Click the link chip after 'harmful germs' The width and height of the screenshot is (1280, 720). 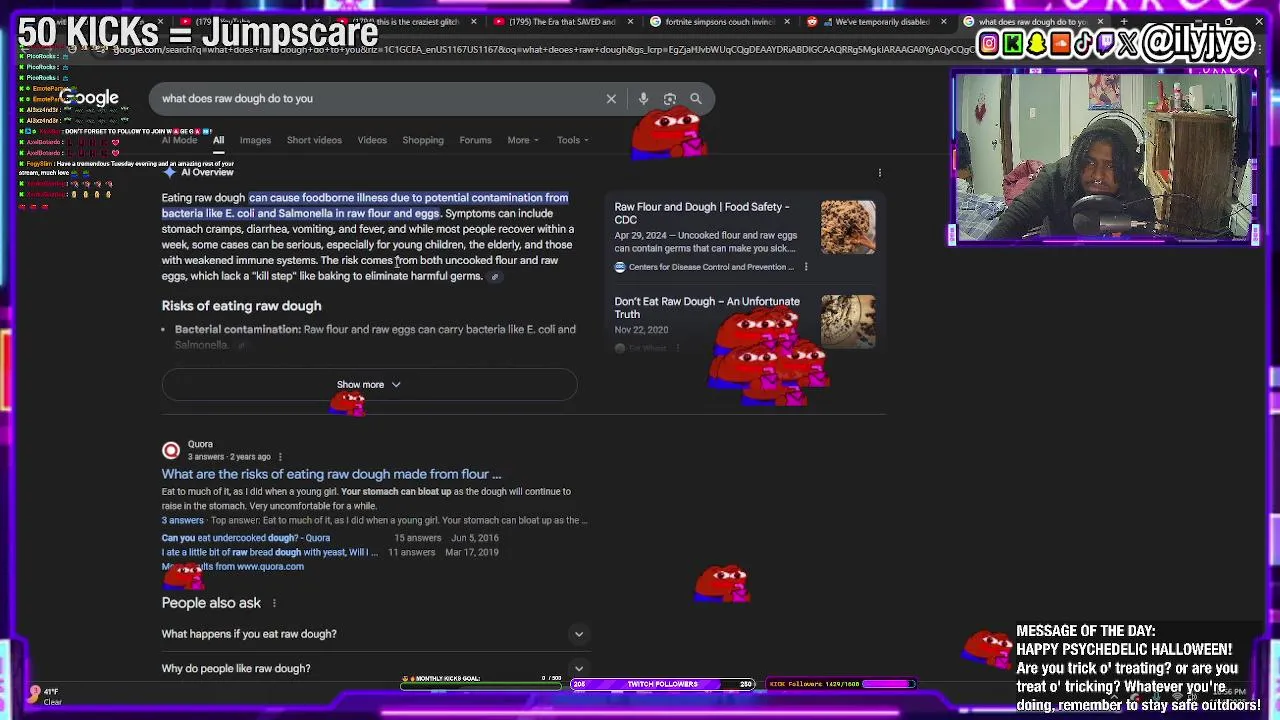[x=494, y=277]
